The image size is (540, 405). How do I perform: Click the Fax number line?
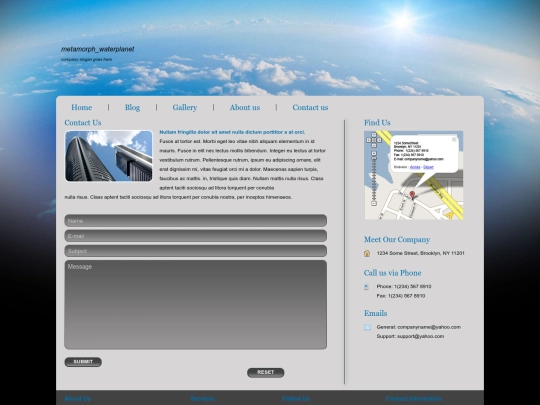[401, 296]
